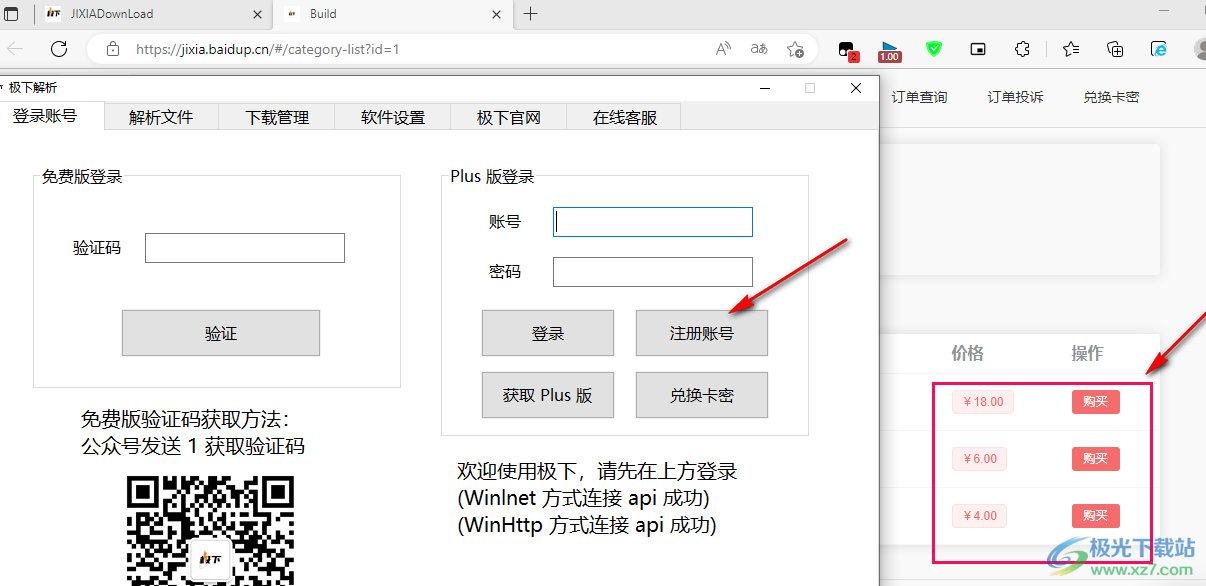View site information via the lock icon
The height and width of the screenshot is (586, 1206).
(x=113, y=49)
